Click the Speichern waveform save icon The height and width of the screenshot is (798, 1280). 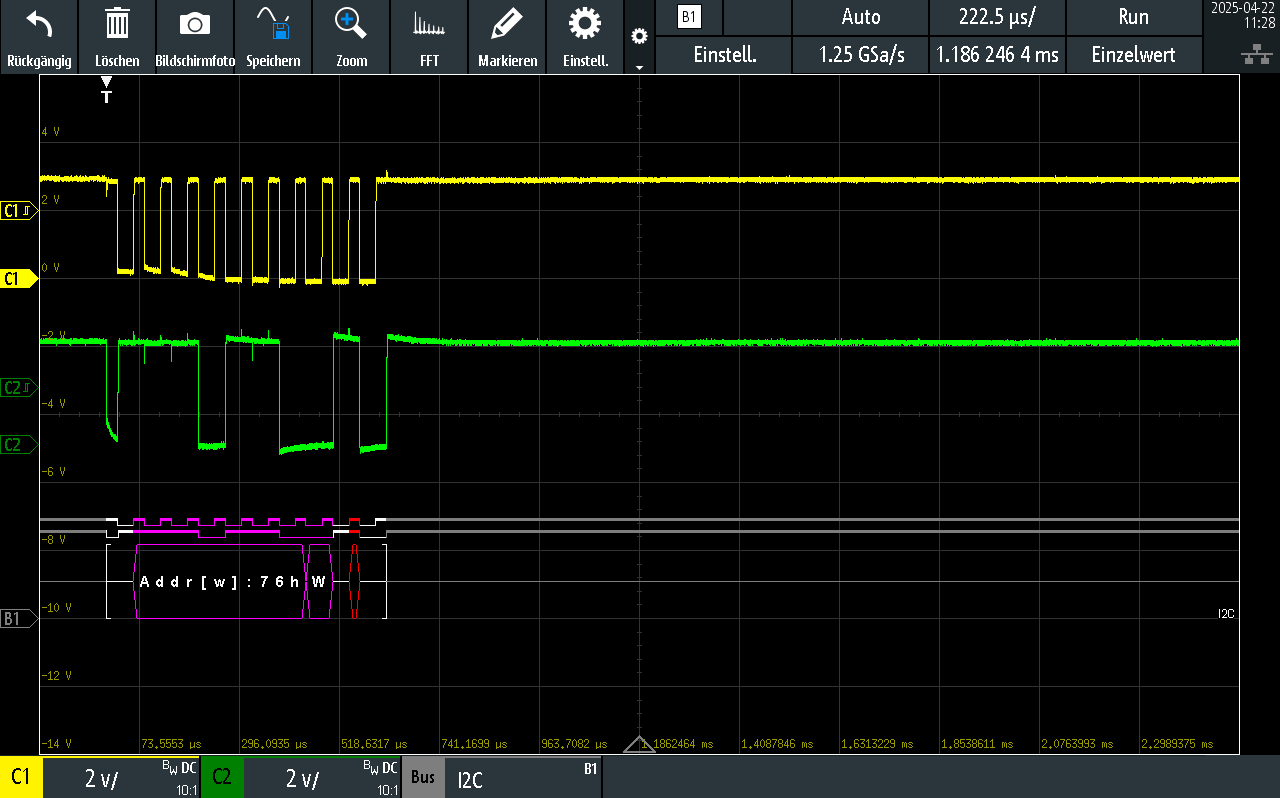tap(273, 24)
